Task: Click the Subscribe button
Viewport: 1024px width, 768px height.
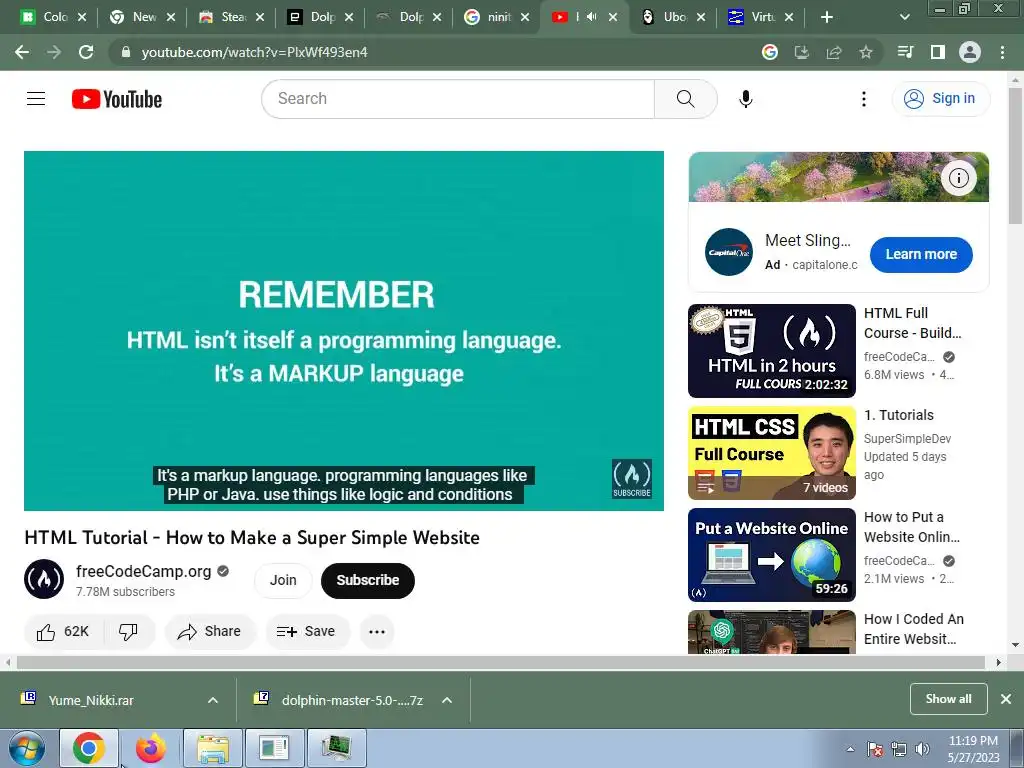Action: click(x=368, y=580)
